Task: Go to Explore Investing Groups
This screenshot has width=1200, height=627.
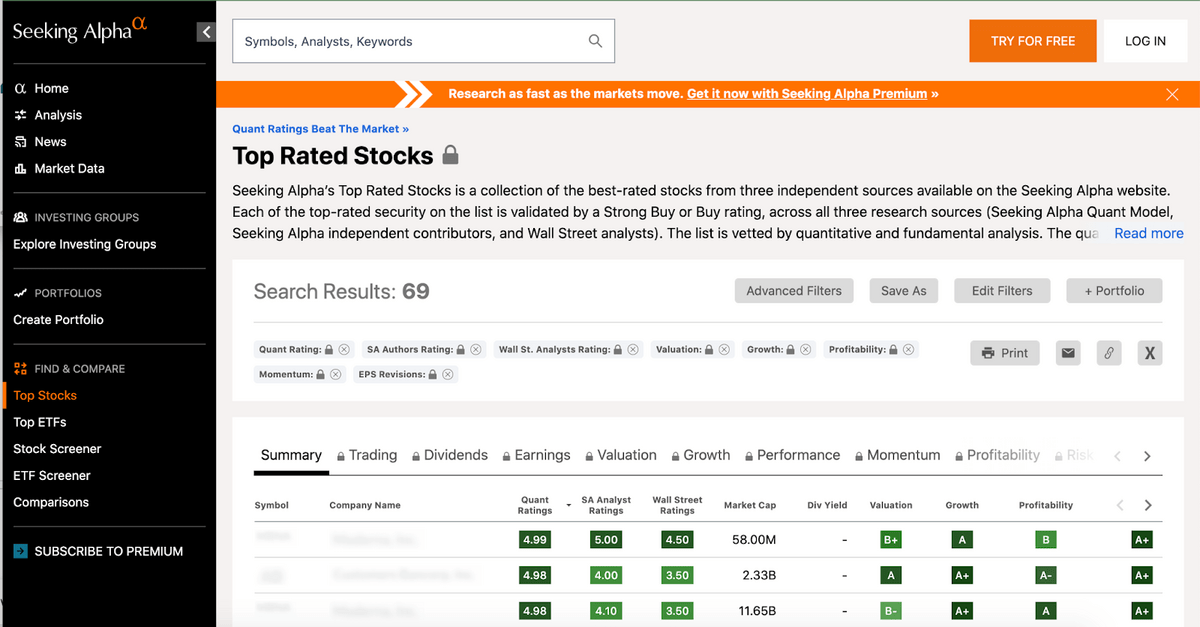Action: [x=85, y=244]
